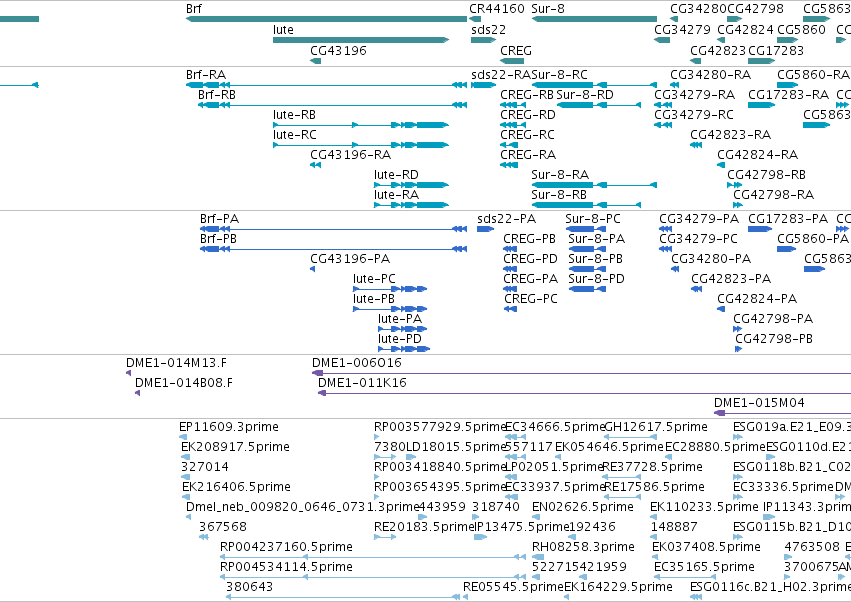This screenshot has height=602, width=851.
Task: Open the sds22-PA protein label
Action: tap(506, 219)
